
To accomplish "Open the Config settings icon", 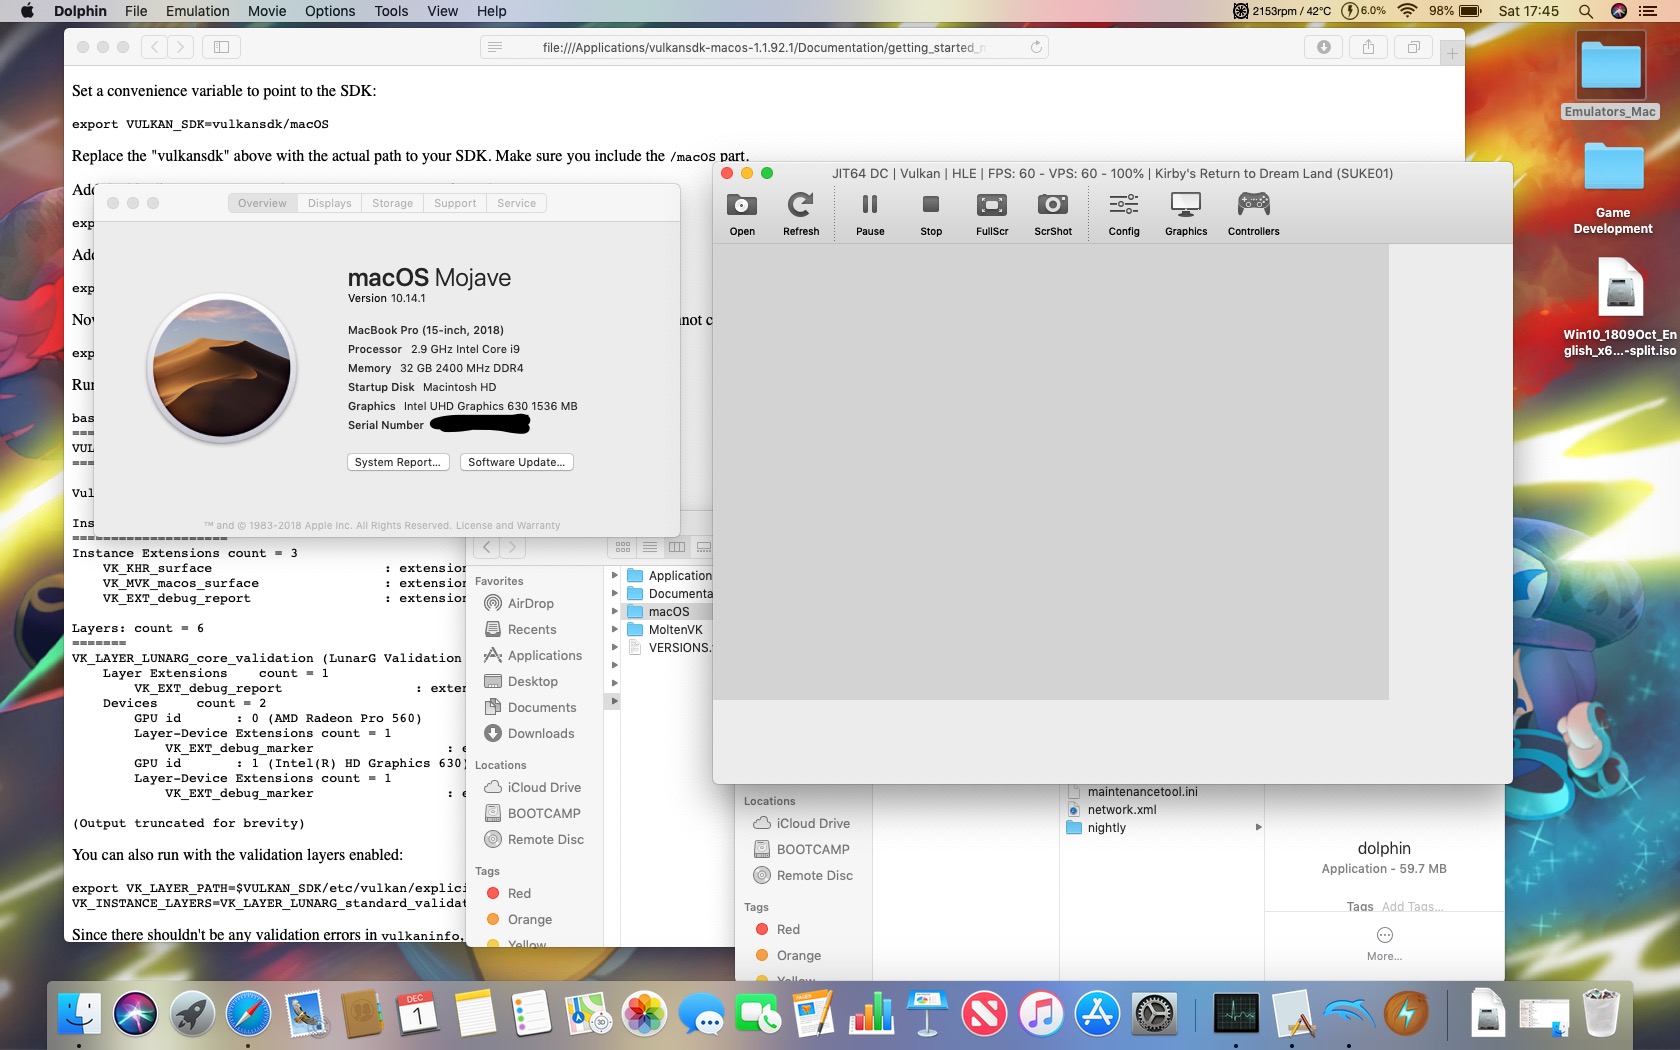I will click(1124, 214).
